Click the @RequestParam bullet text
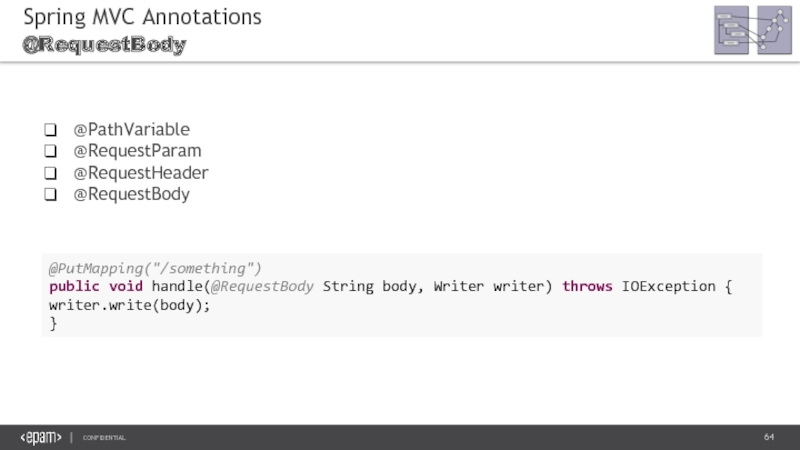800x450 pixels. (137, 151)
